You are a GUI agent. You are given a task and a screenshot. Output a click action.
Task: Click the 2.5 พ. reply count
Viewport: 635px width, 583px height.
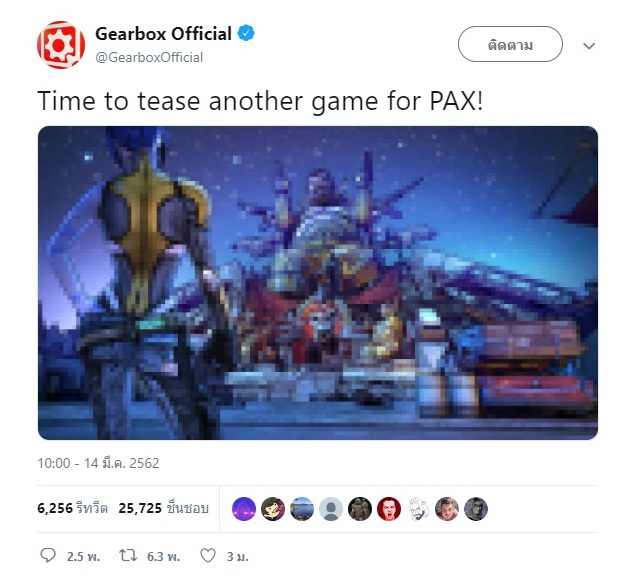pyautogui.click(x=83, y=557)
